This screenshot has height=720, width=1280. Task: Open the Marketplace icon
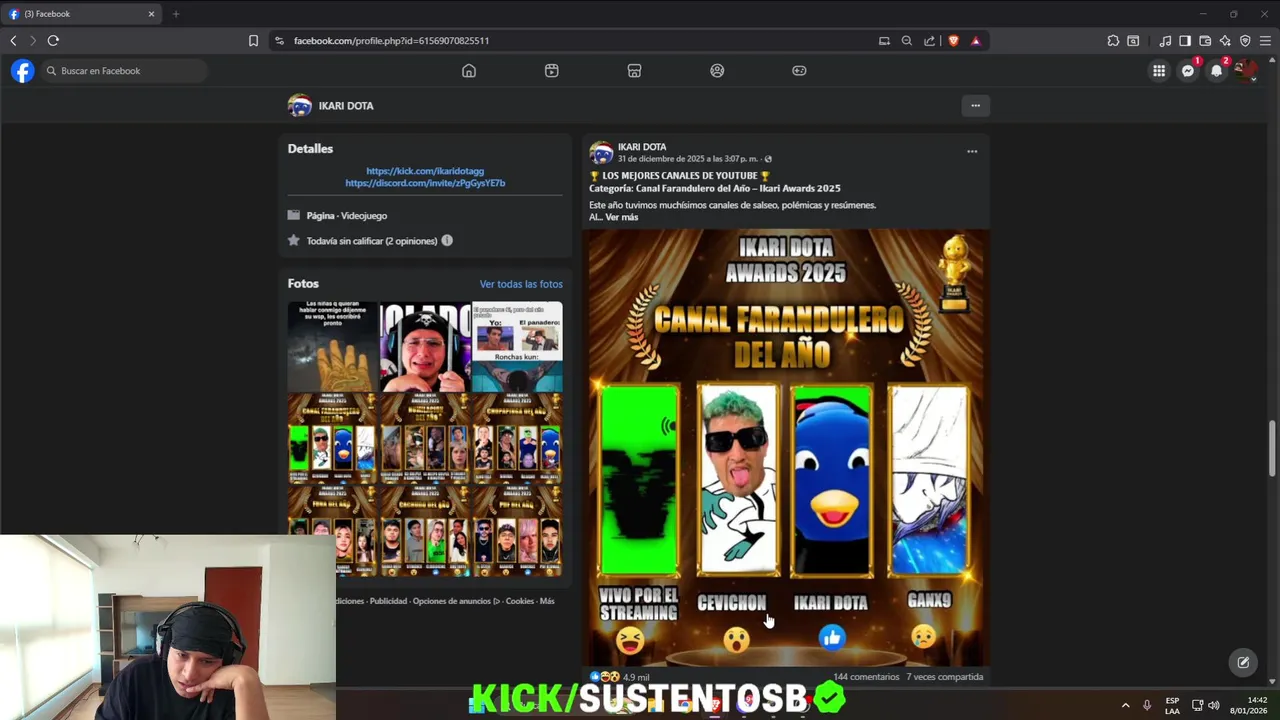point(634,71)
